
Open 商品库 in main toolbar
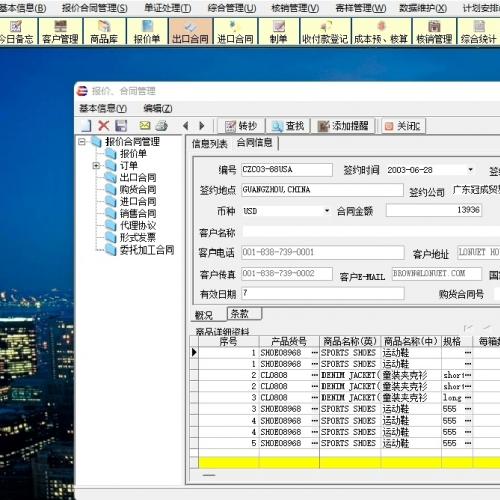[104, 32]
